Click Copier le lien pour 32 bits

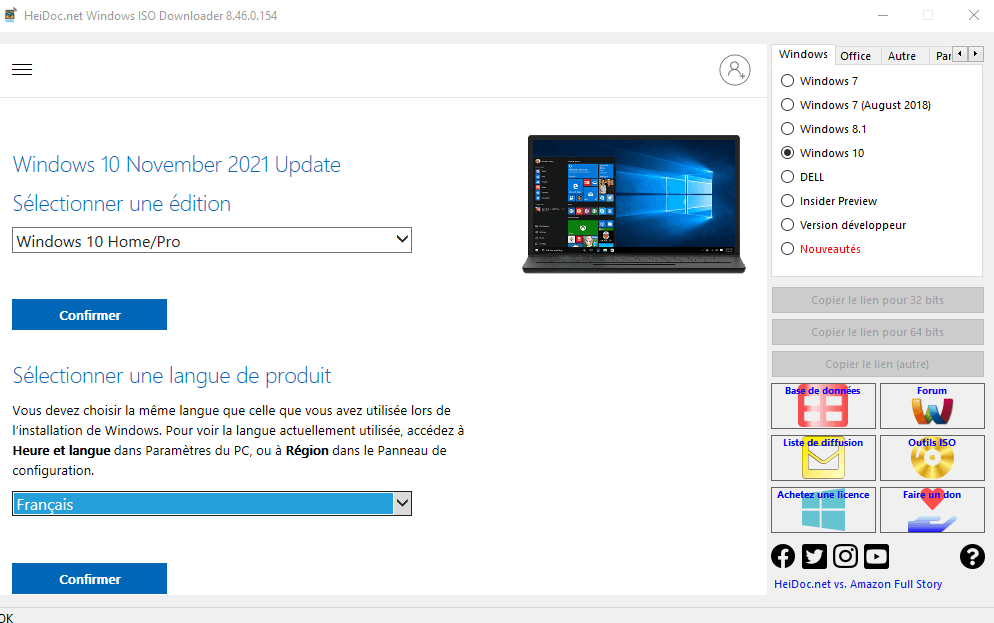(877, 300)
